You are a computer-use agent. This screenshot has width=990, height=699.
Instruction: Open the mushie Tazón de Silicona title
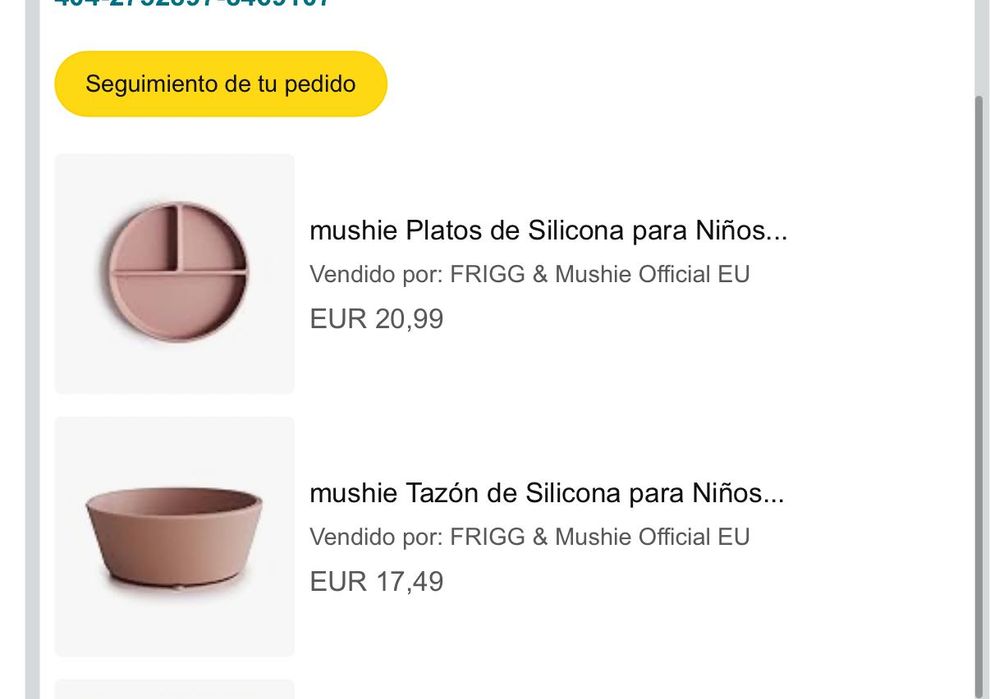[x=546, y=493]
